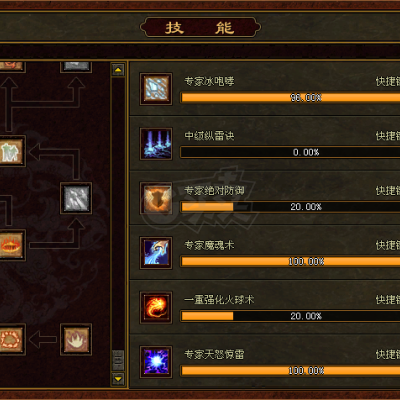Click the 技能 title banner
Image resolution: width=400 pixels, height=400 pixels.
[x=200, y=28]
